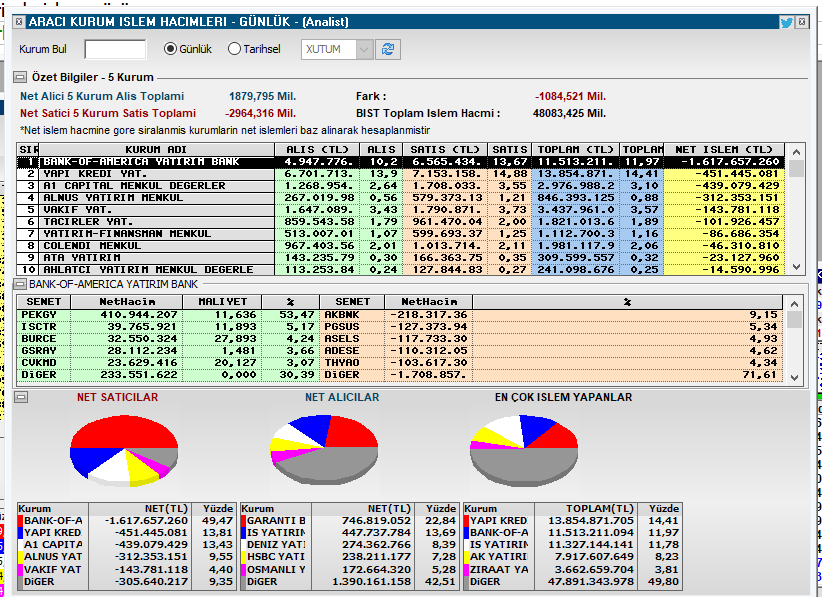This screenshot has width=822, height=597.
Task: Collapse the BANK-OF-AMERICA YATIRIM BANK detail section
Action: point(20,284)
